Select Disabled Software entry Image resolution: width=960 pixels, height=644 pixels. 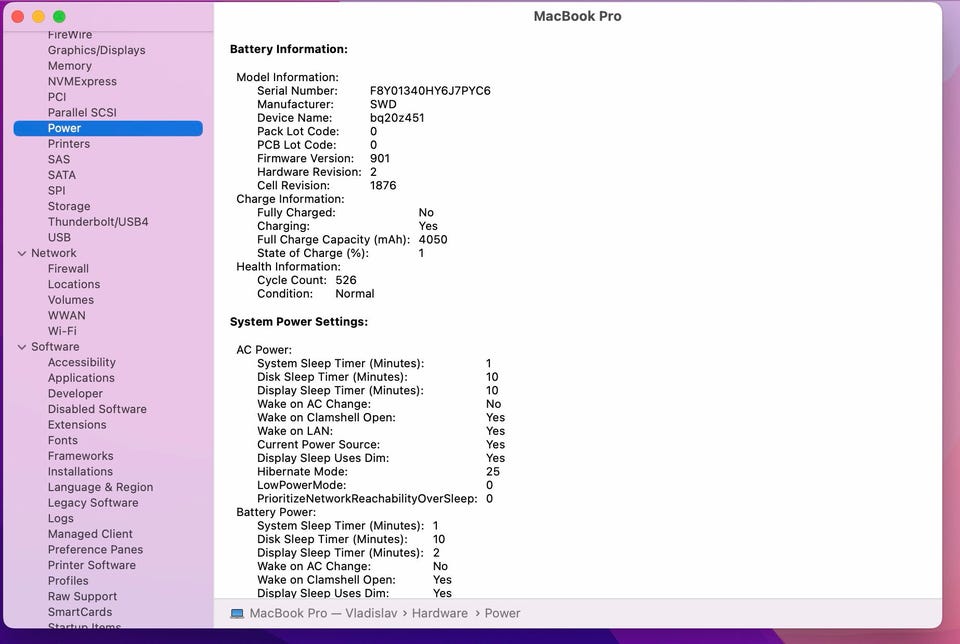[97, 409]
